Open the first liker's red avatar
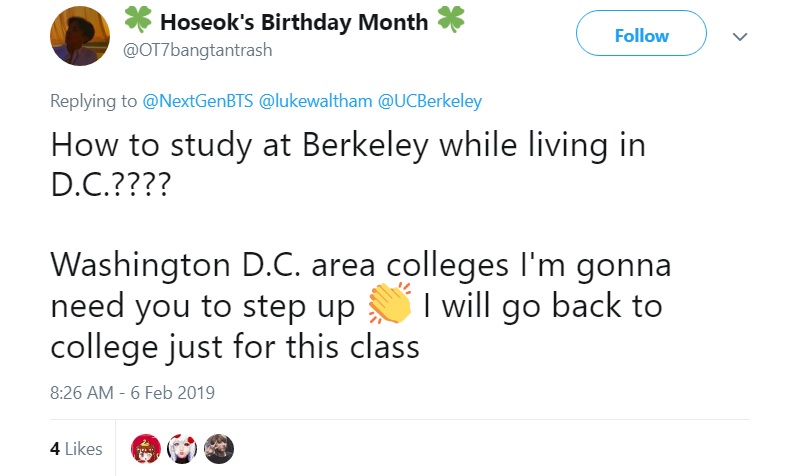This screenshot has height=476, width=800. click(146, 449)
